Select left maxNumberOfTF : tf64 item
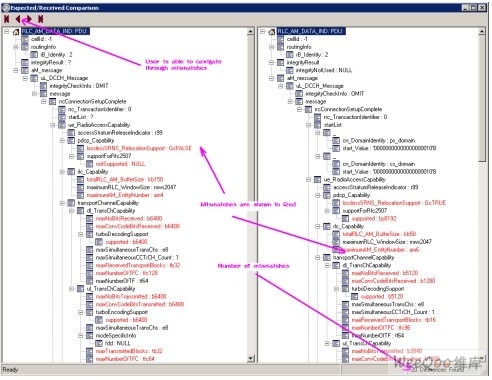The image size is (492, 380). click(122, 281)
